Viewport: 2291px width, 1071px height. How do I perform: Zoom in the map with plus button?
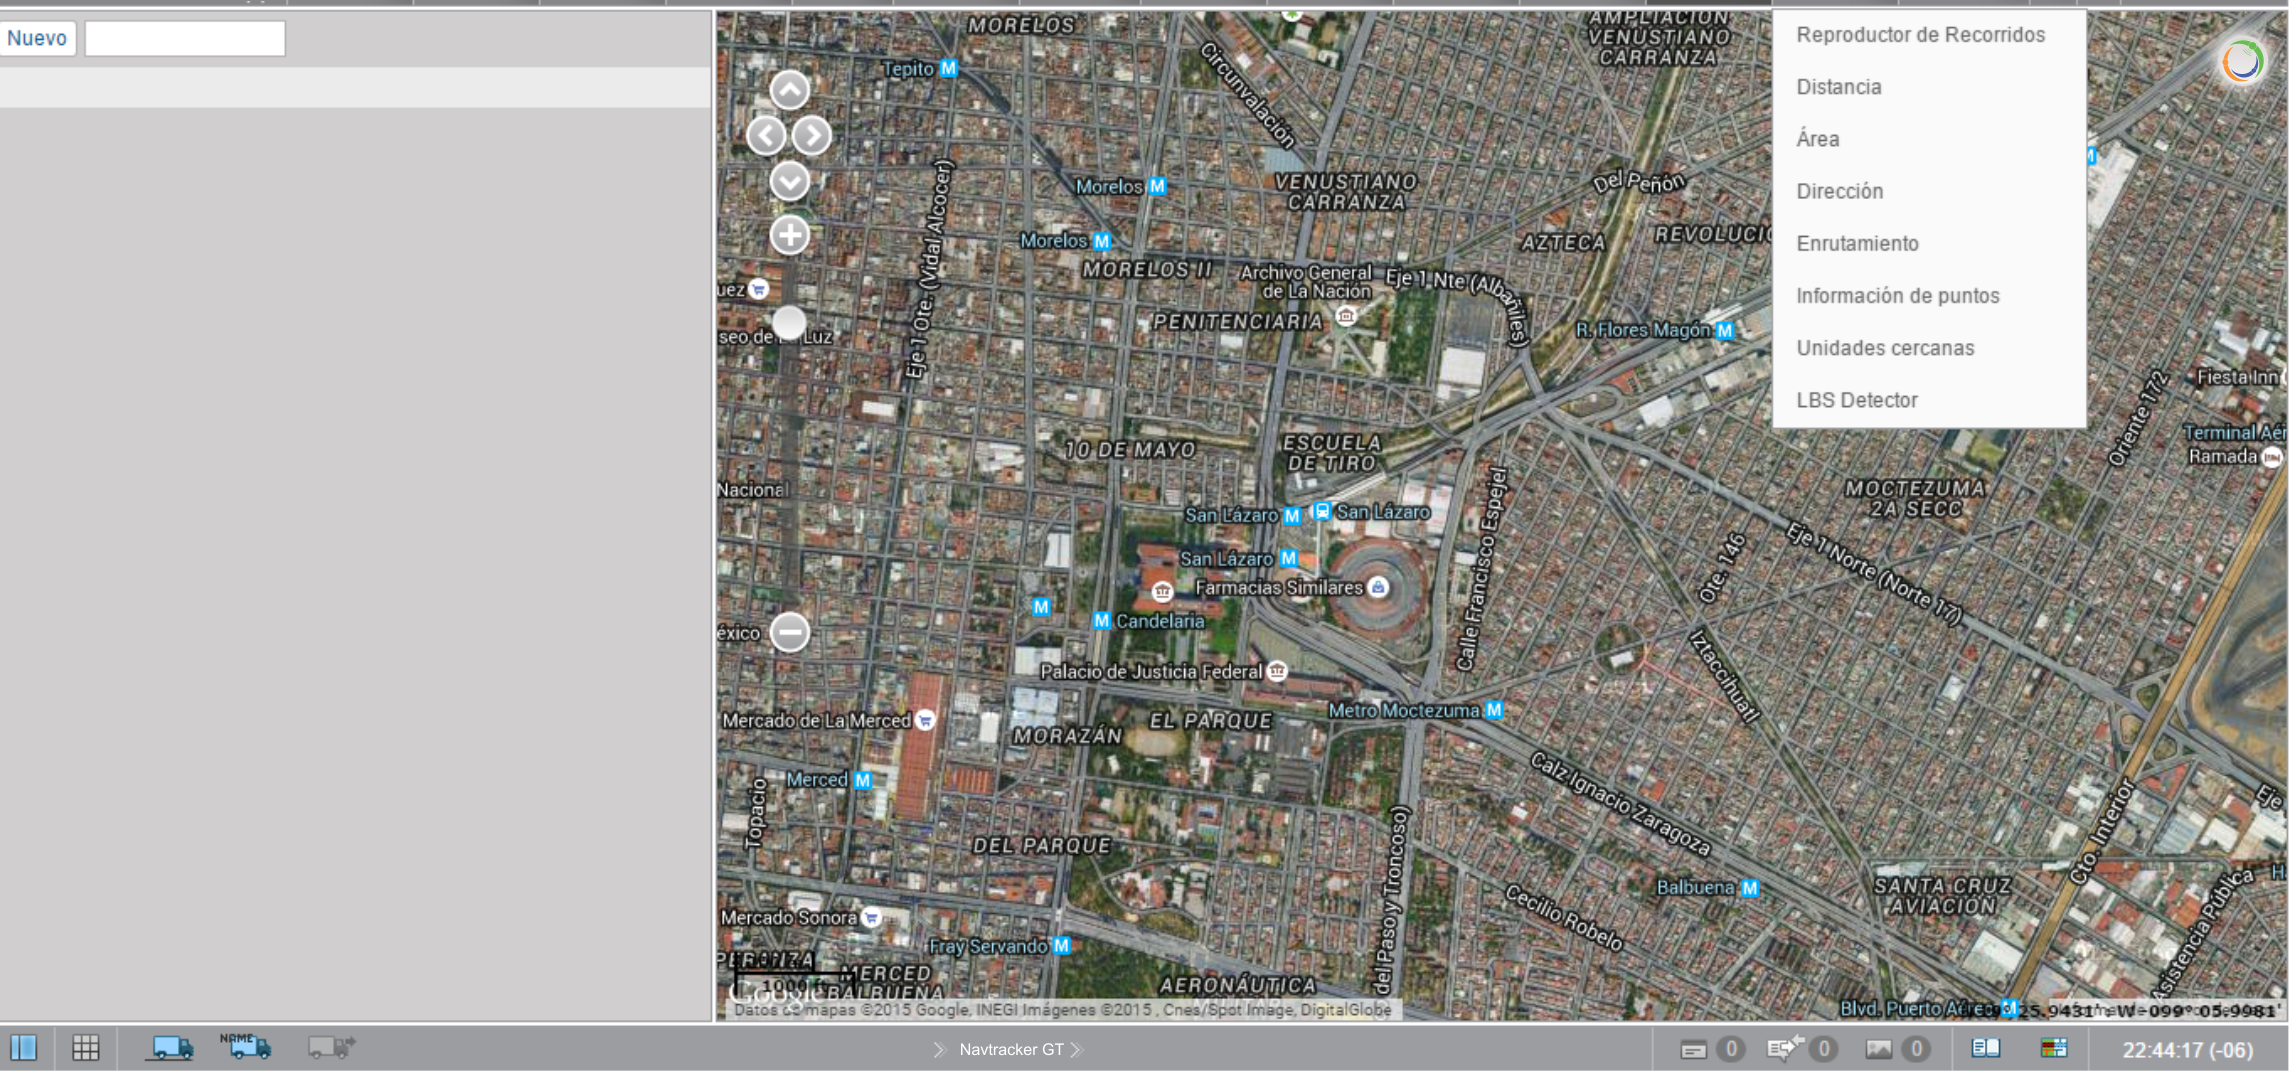pos(789,236)
